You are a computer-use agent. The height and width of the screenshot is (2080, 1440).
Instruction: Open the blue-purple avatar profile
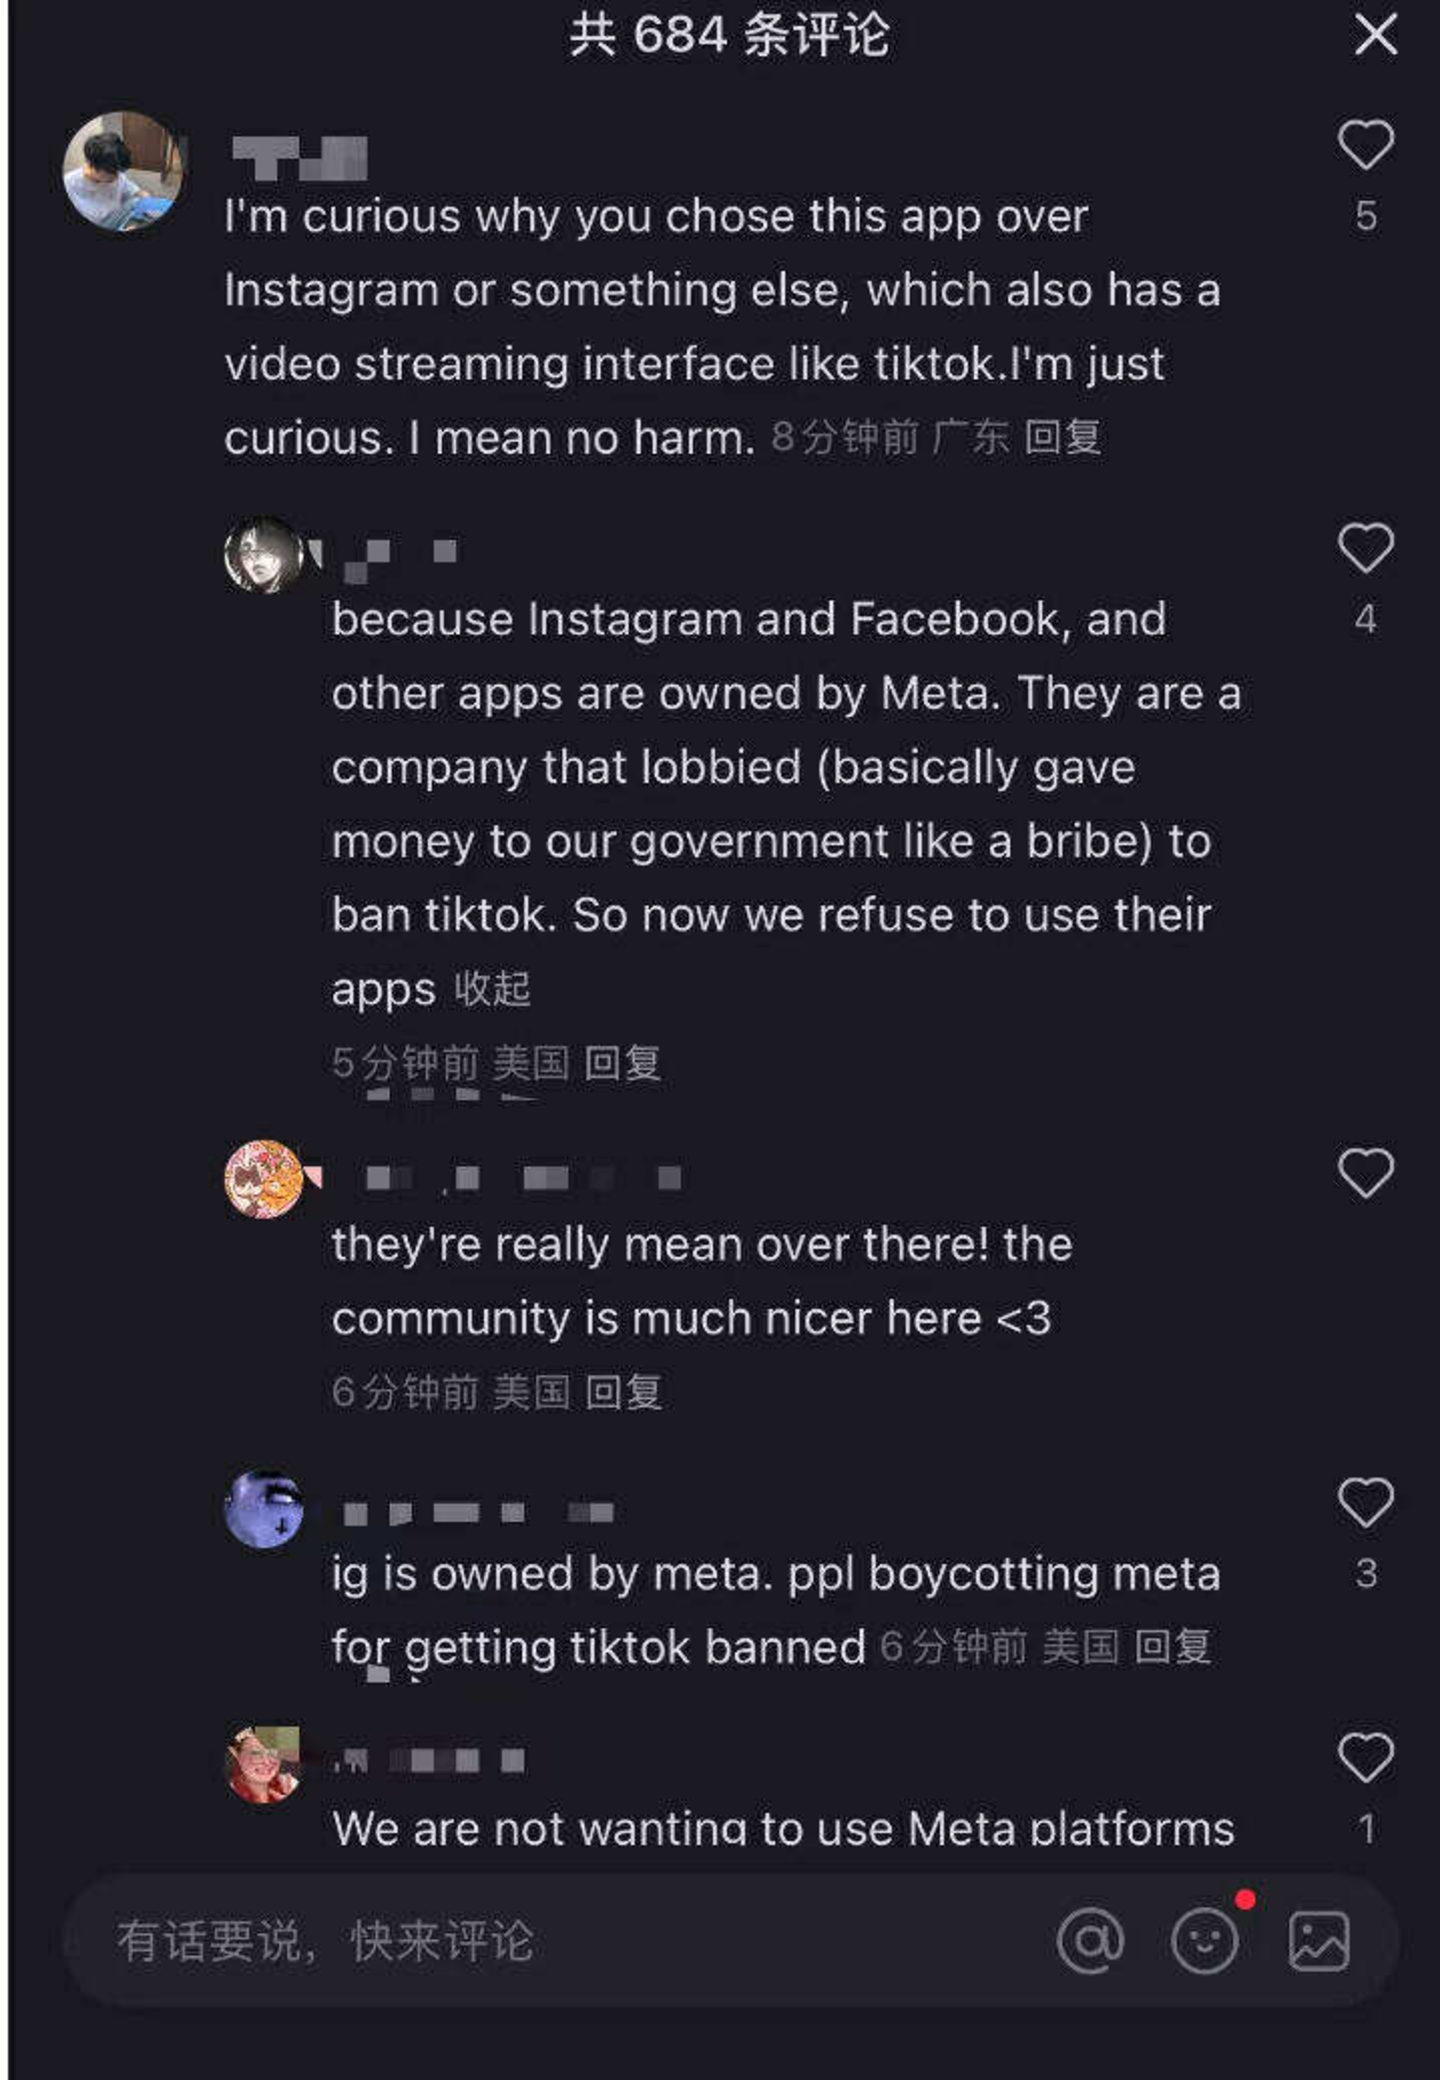click(264, 1510)
